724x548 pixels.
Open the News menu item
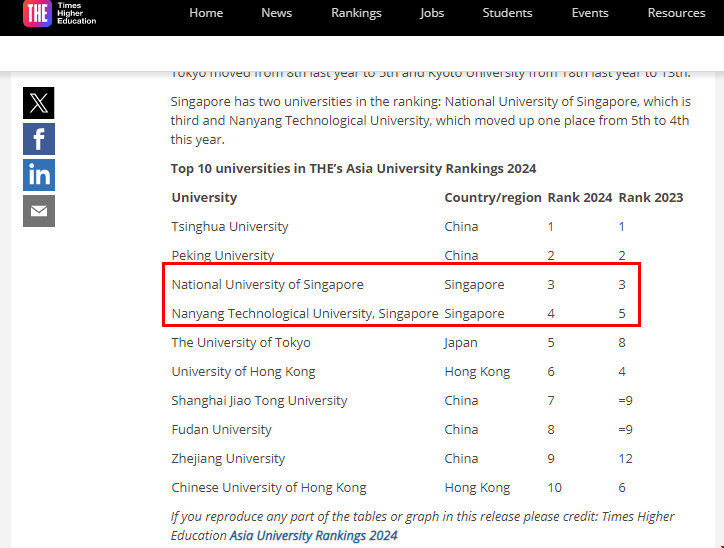pyautogui.click(x=277, y=13)
